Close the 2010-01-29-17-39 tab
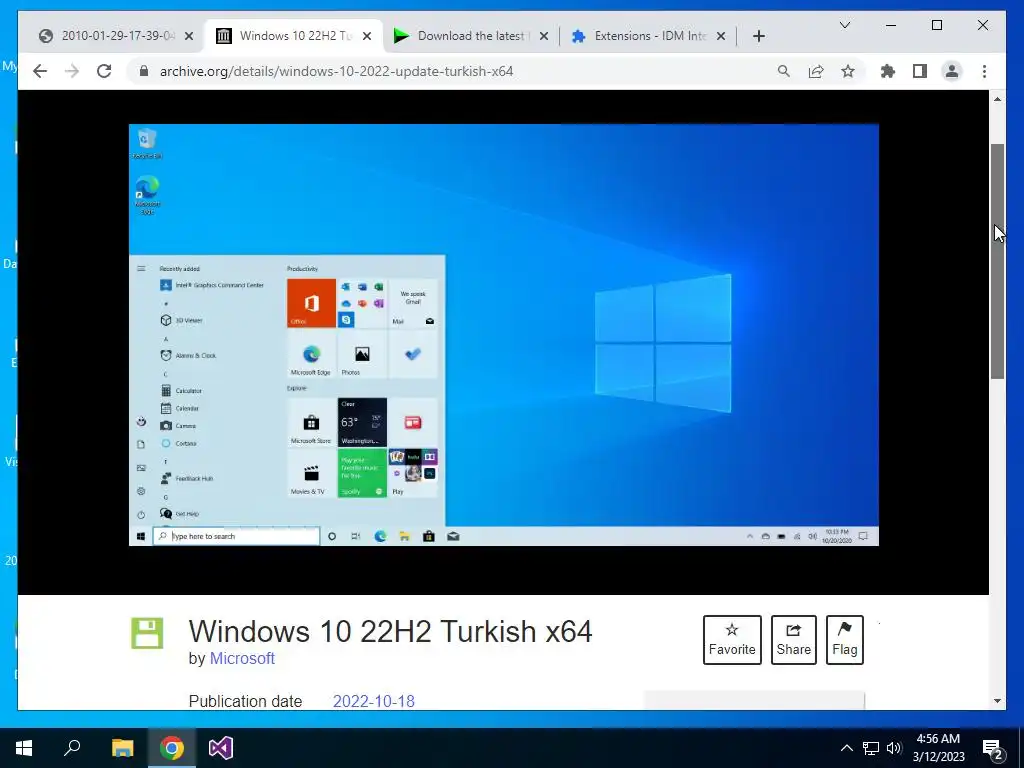The height and width of the screenshot is (768, 1024). tap(189, 36)
